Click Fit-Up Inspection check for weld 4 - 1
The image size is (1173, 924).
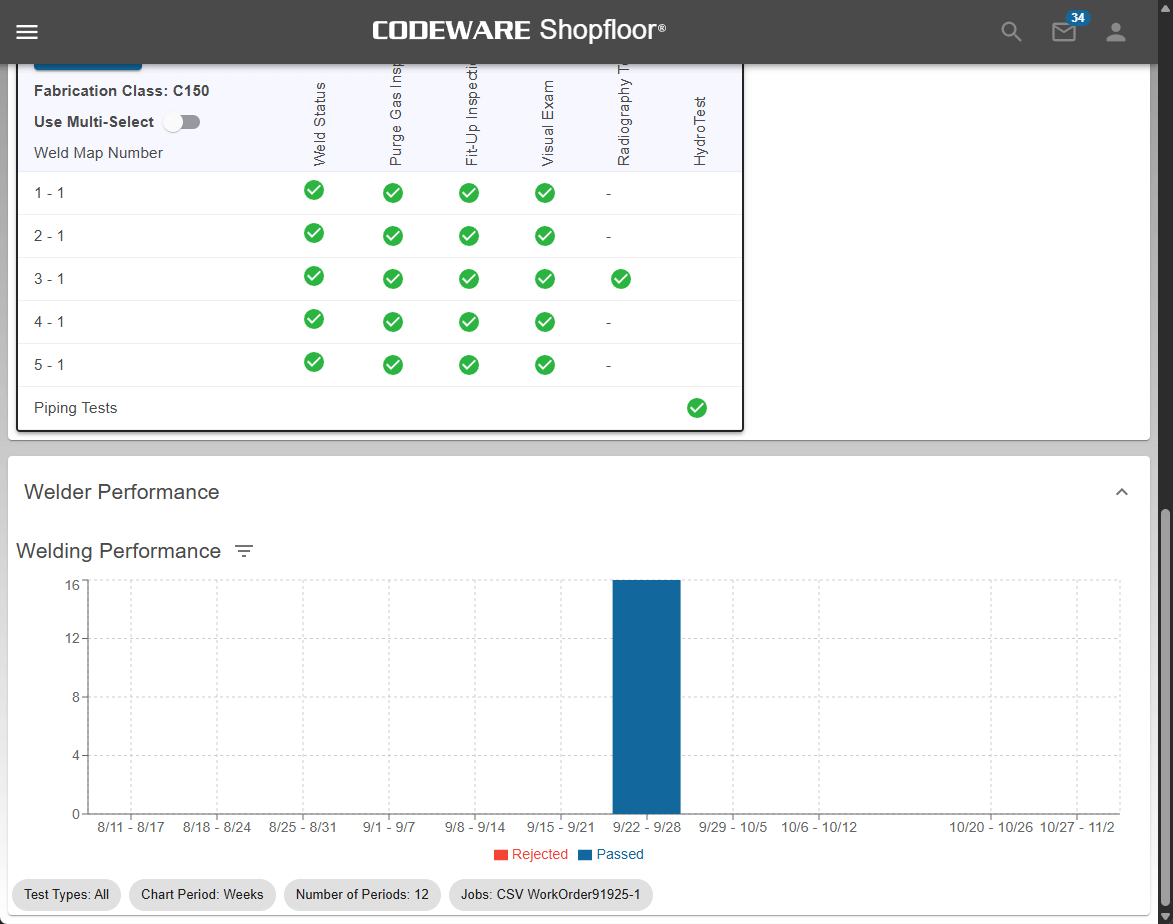[x=469, y=322]
